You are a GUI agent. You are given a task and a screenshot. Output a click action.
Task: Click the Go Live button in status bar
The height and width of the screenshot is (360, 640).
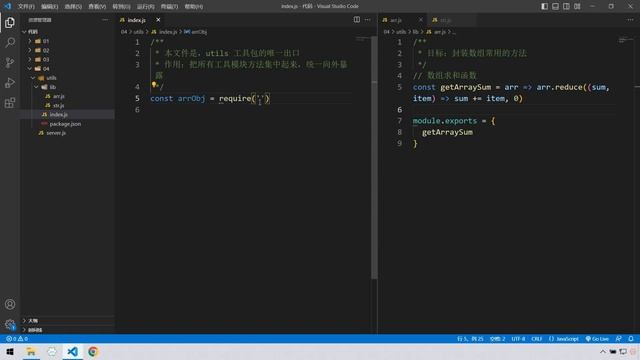point(597,339)
